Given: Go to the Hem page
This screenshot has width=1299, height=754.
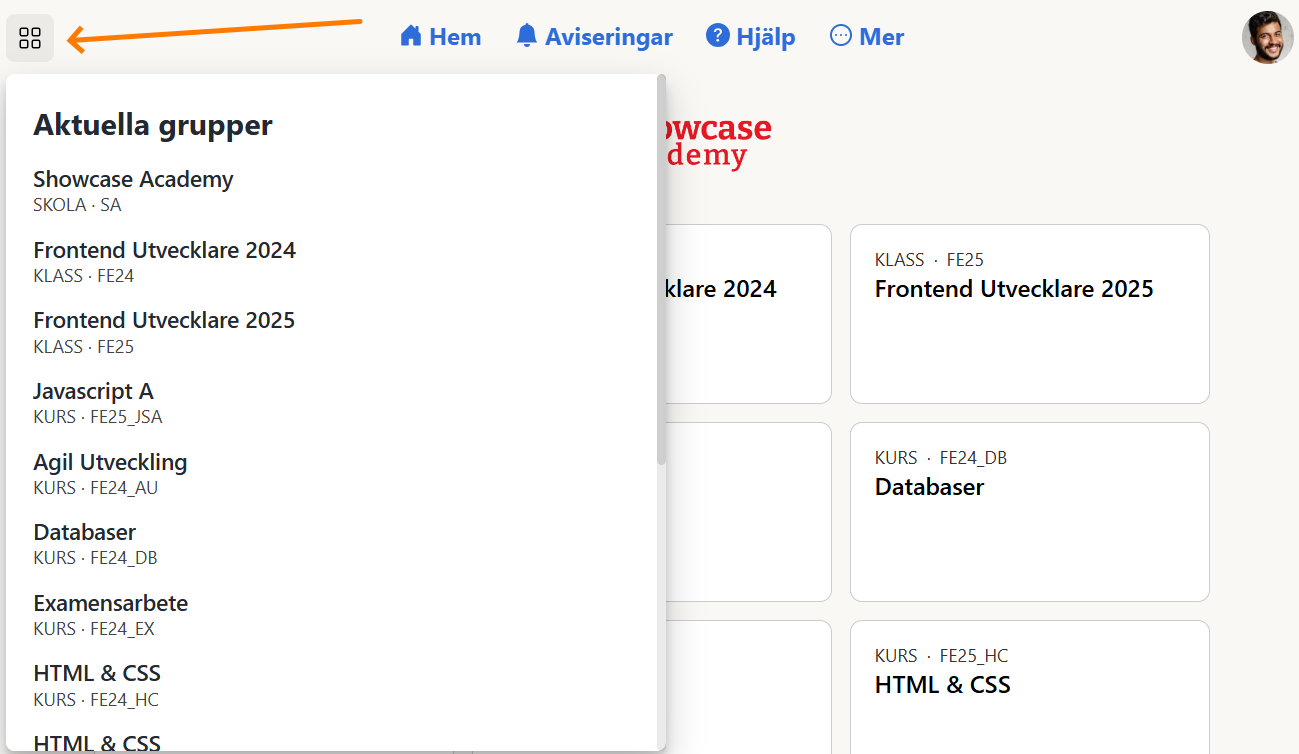Looking at the screenshot, I should click(455, 37).
